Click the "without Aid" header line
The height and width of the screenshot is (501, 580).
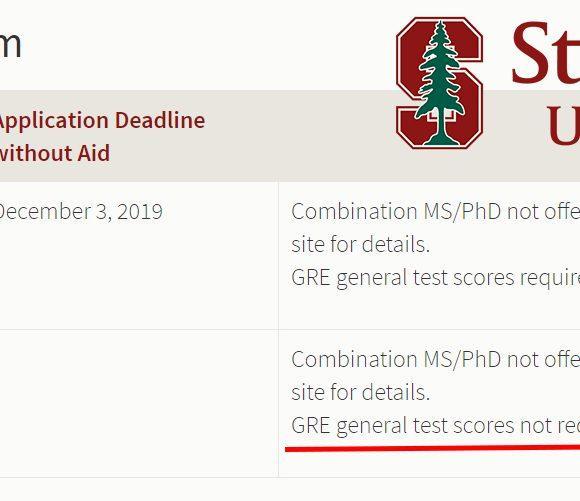[55, 153]
